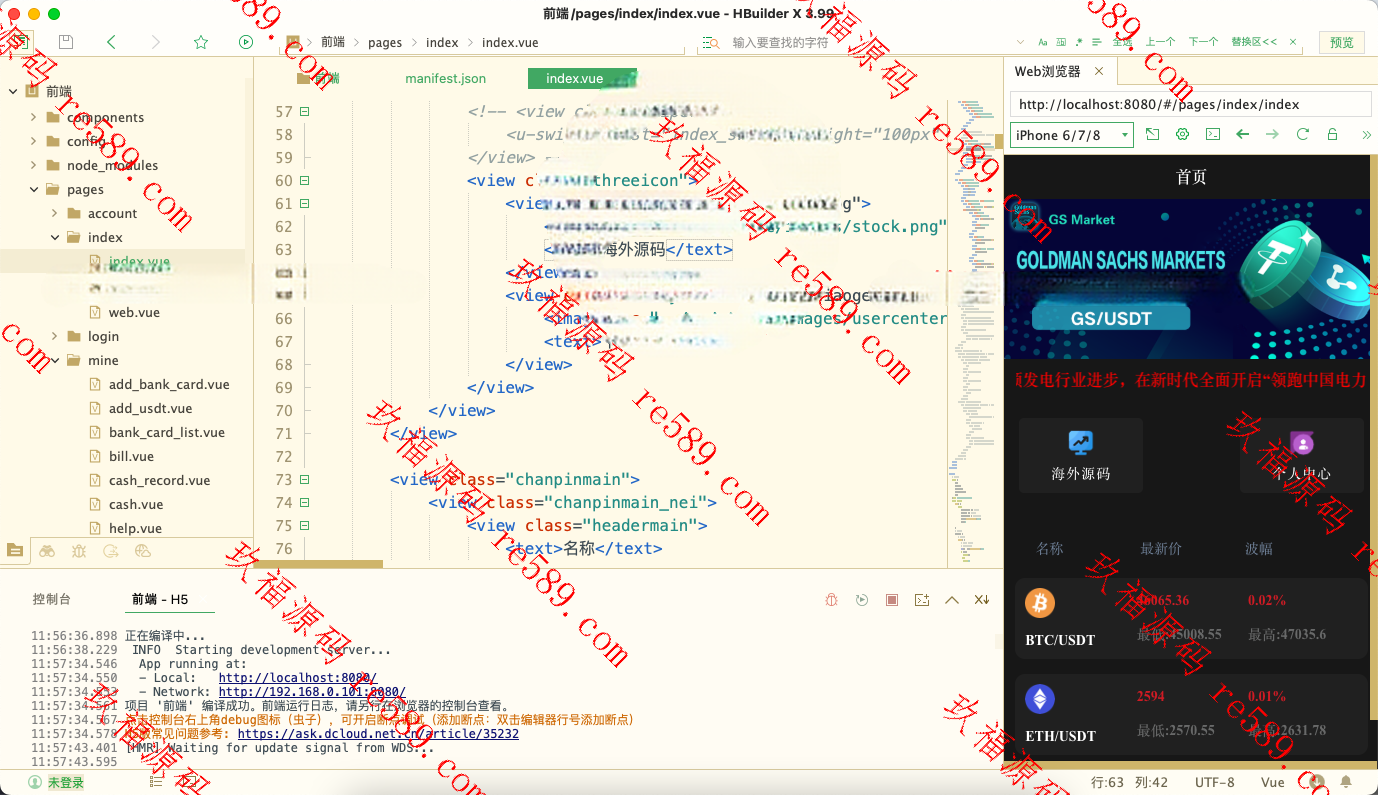Toggle case-sensitive search (Aa)
This screenshot has width=1378, height=795.
pos(1043,42)
